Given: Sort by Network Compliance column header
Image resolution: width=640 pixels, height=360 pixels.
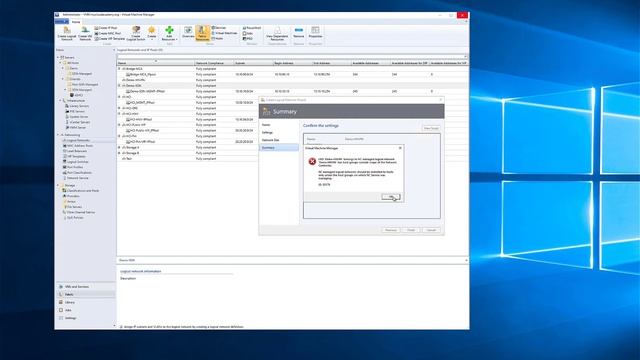Looking at the screenshot, I should [214, 63].
